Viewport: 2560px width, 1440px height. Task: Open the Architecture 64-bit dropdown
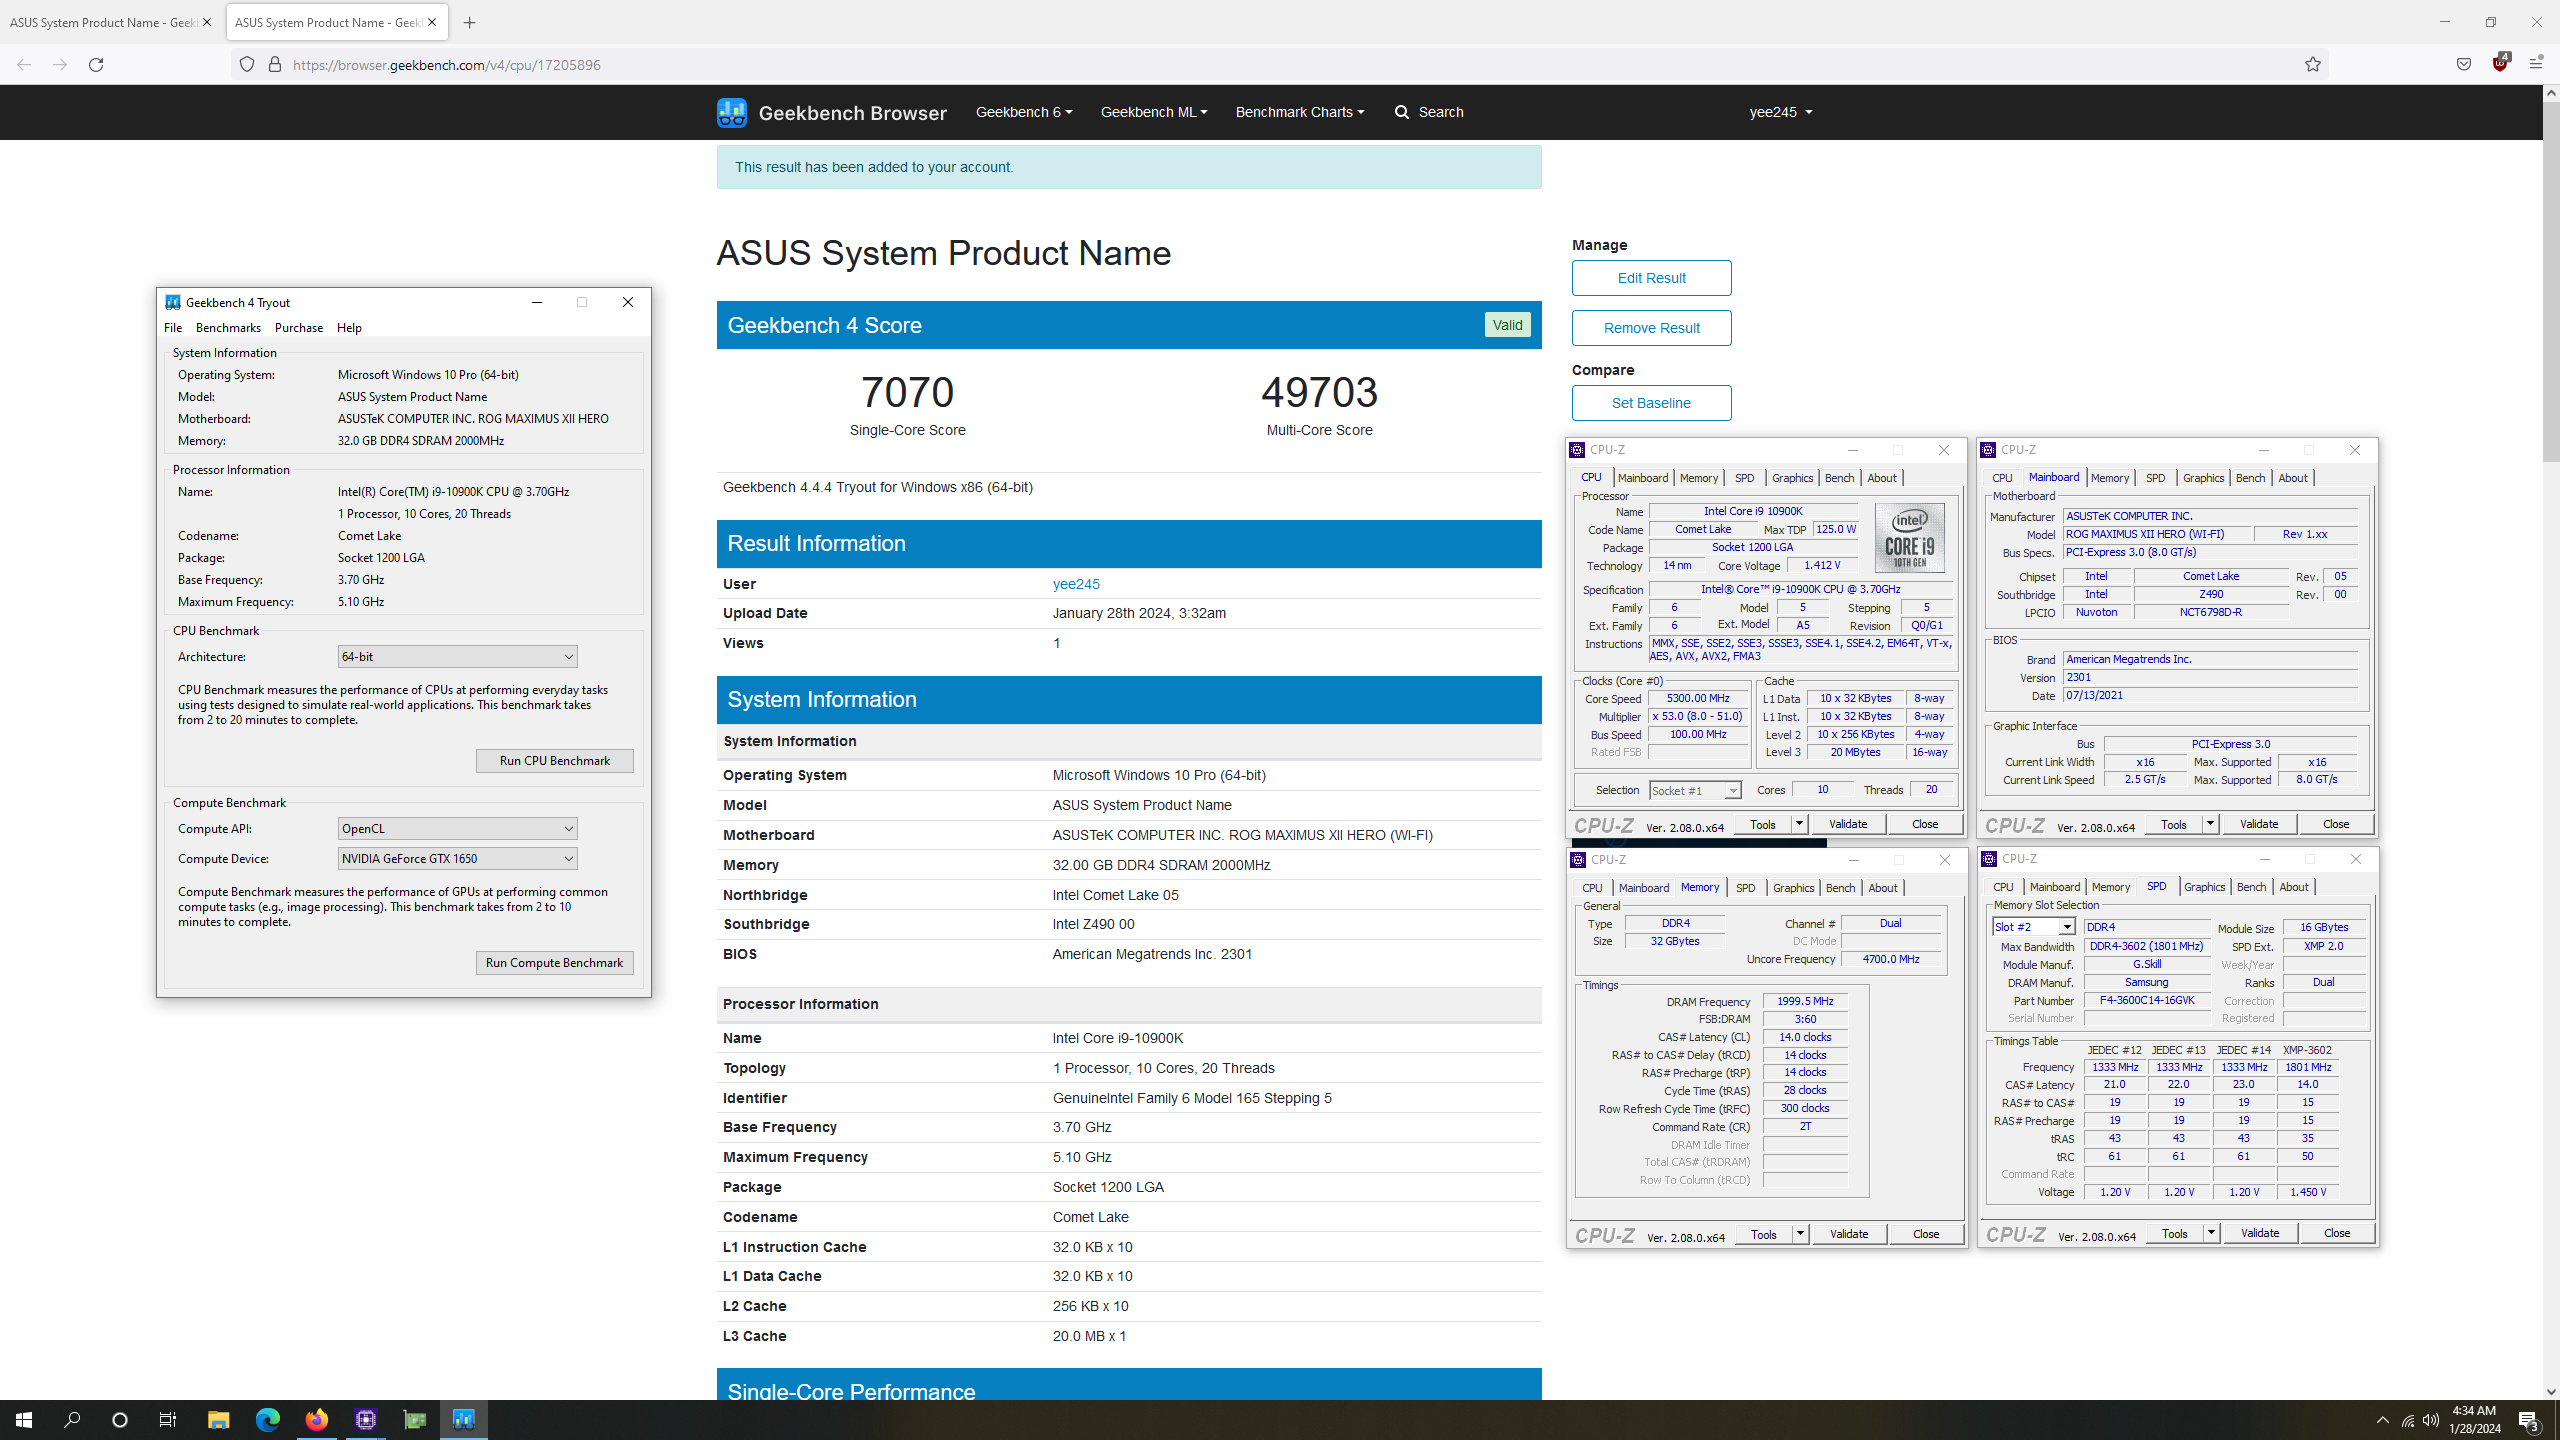[457, 657]
